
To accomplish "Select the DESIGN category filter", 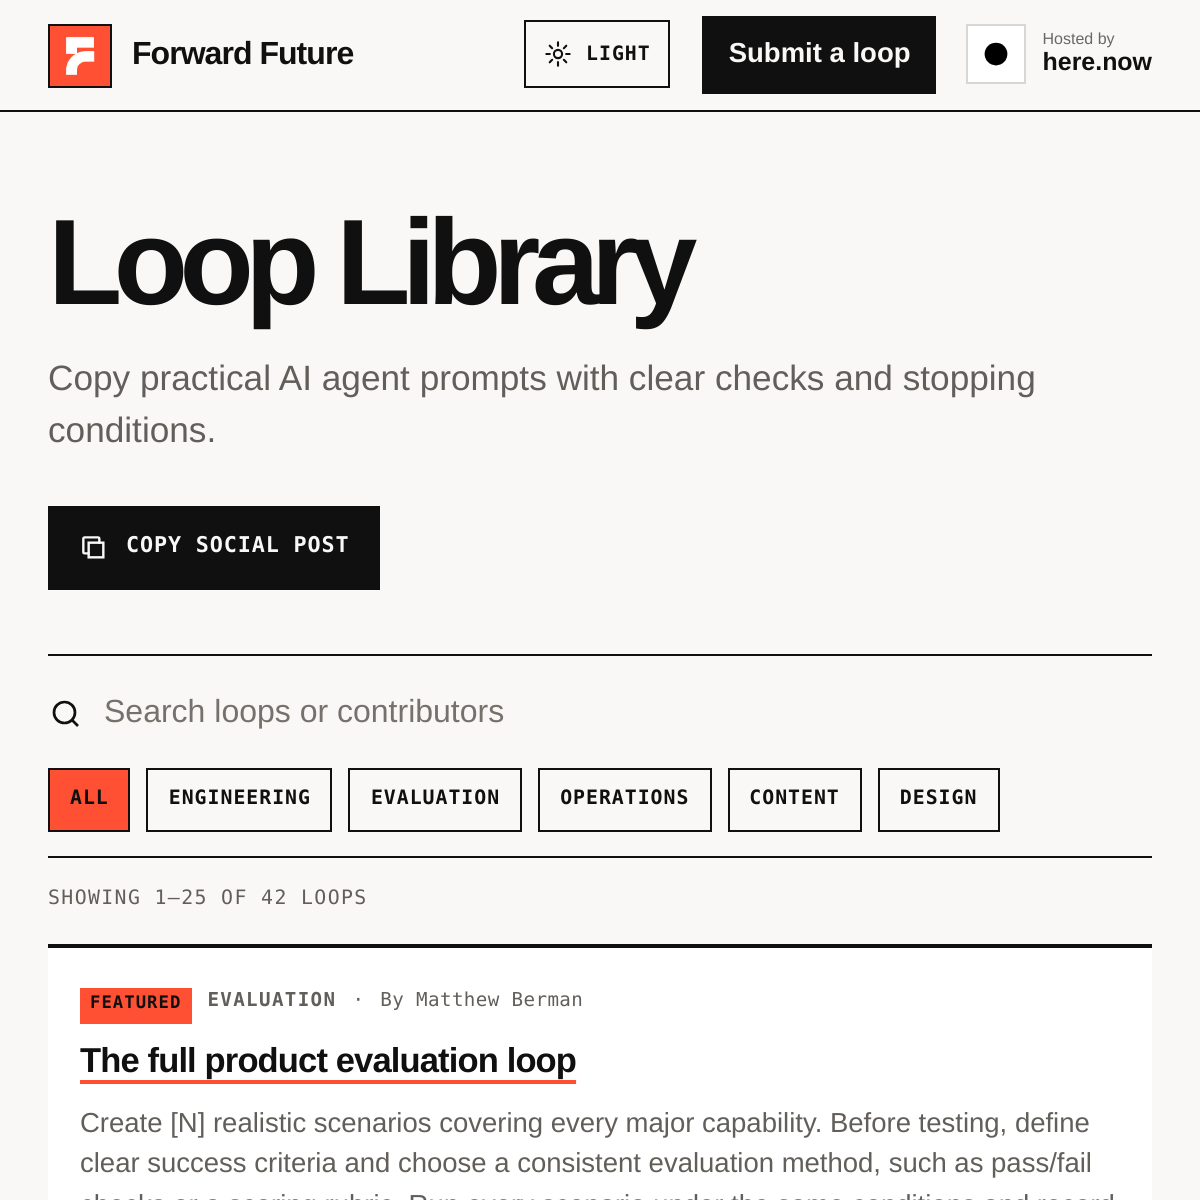I will (x=939, y=800).
